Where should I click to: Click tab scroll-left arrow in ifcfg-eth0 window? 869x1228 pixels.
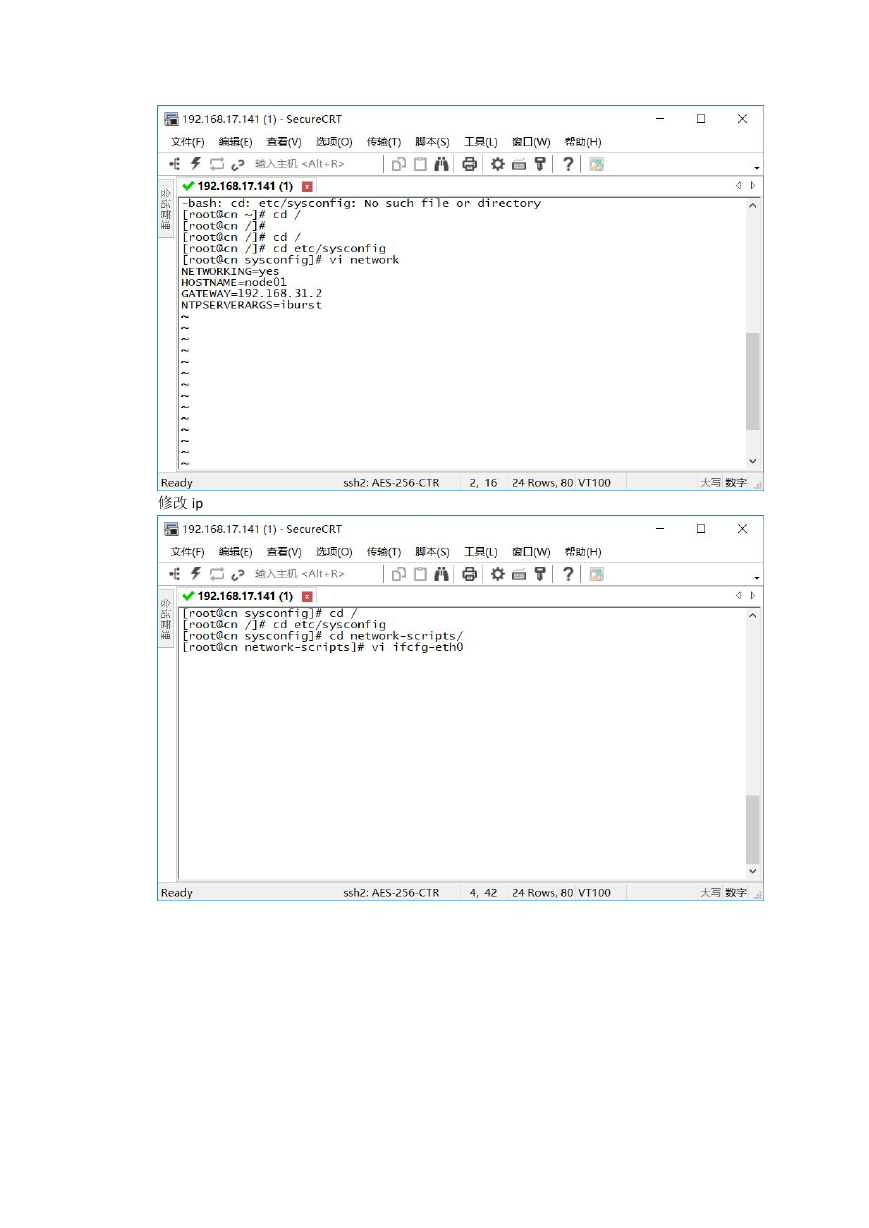[x=739, y=595]
